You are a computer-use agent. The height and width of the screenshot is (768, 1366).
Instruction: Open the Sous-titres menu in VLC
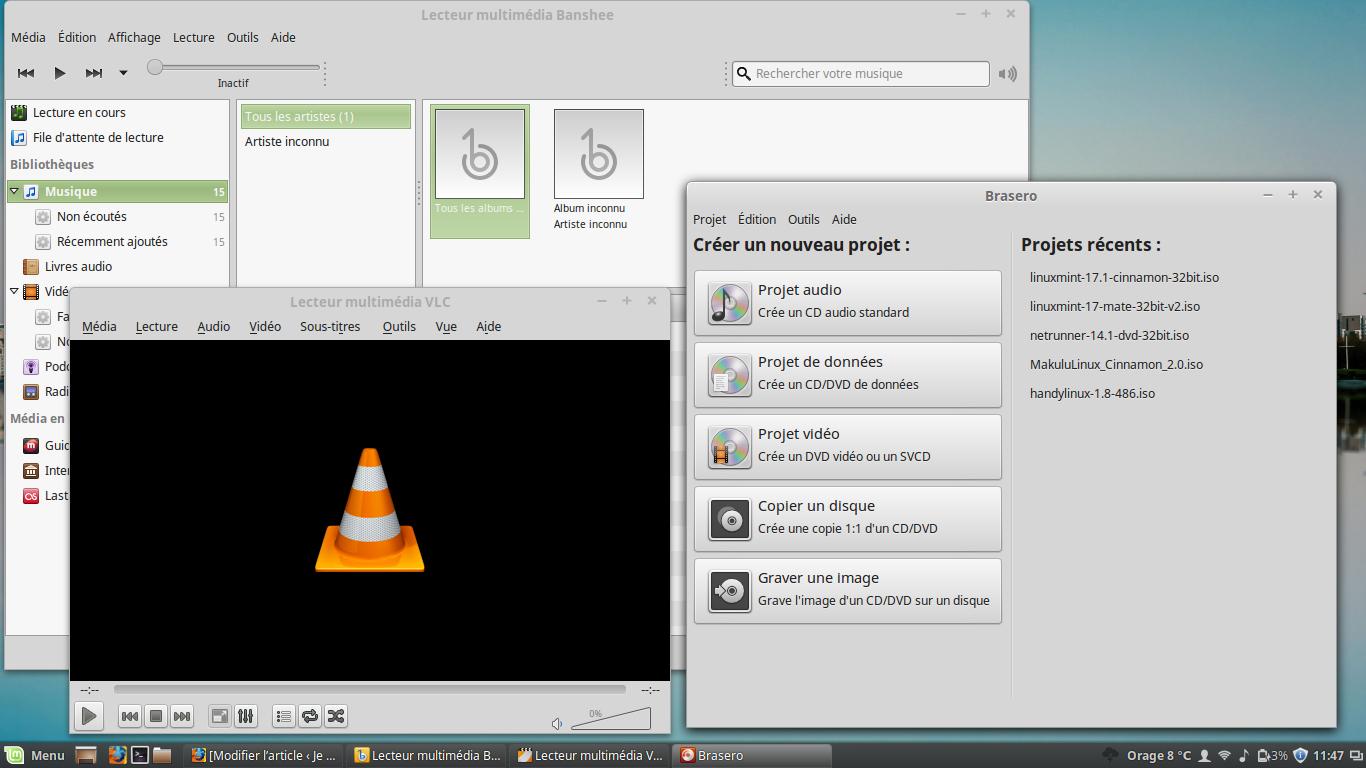[330, 326]
